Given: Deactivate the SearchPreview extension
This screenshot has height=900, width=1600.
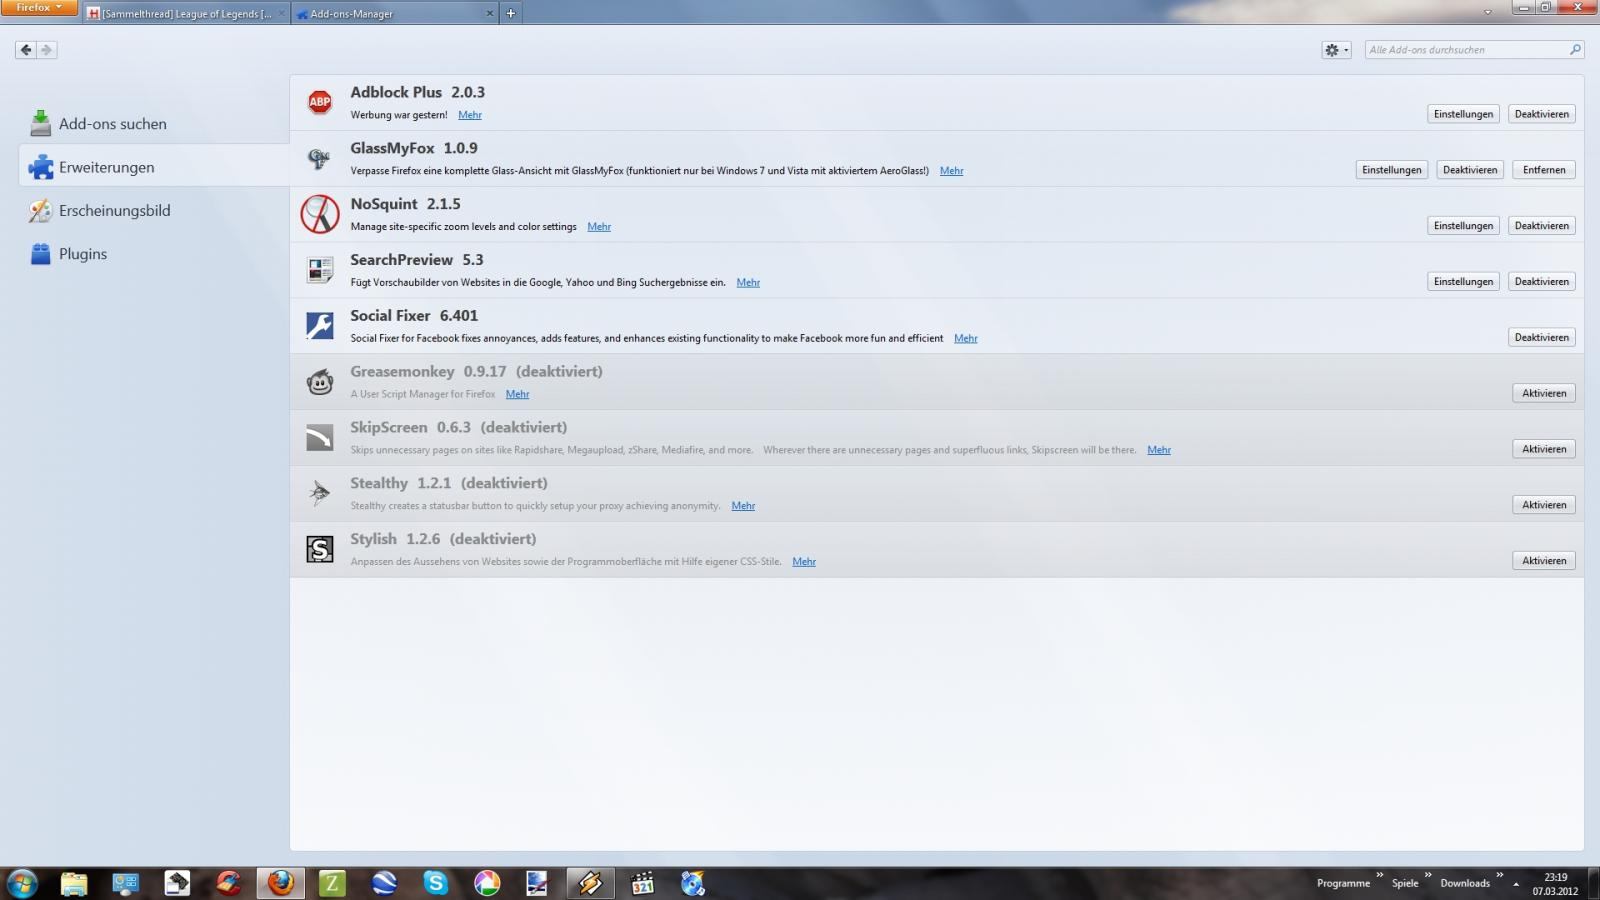Looking at the screenshot, I should 1541,282.
